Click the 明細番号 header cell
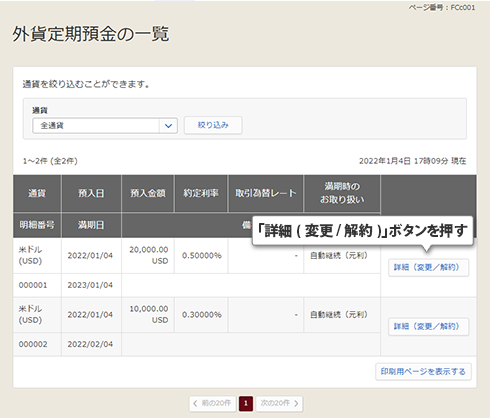Viewport: 490px width, 418px height. point(37,225)
